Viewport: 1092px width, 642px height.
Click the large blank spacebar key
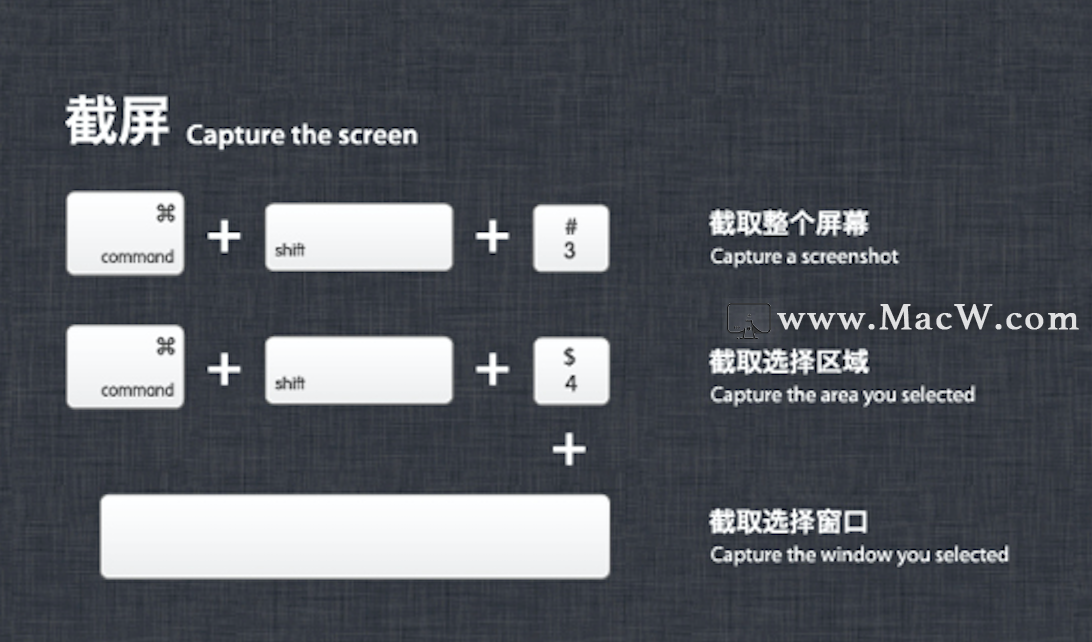(355, 537)
